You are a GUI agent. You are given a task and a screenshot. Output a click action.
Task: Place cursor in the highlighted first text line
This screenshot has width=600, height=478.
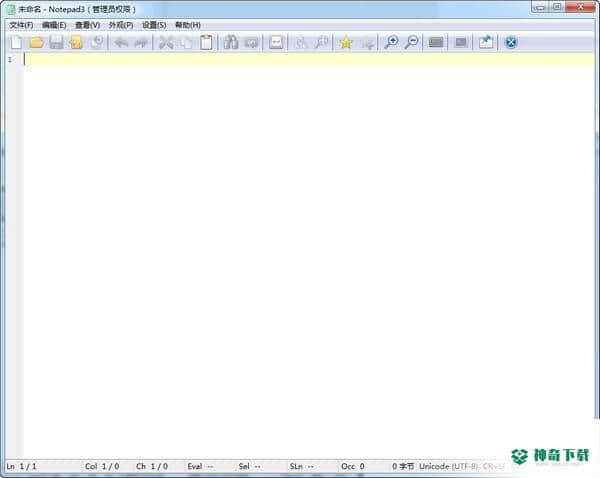[x=309, y=59]
